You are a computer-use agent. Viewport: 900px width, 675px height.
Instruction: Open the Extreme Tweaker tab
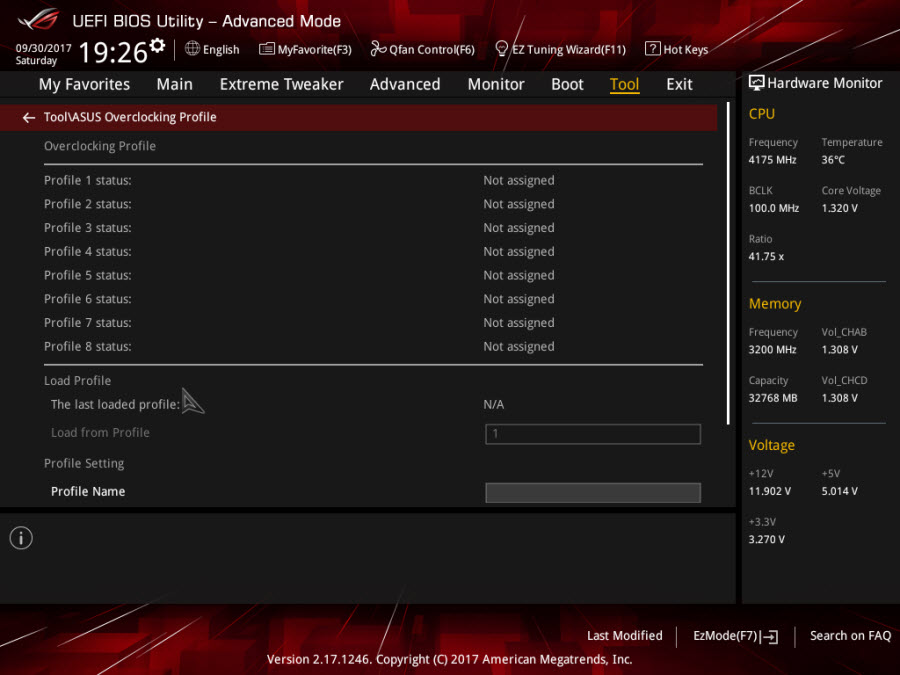[281, 84]
